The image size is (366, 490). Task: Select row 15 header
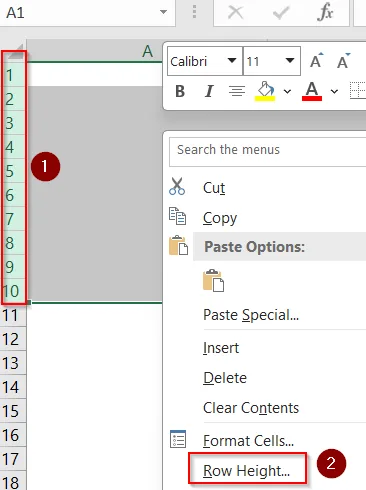click(x=13, y=411)
